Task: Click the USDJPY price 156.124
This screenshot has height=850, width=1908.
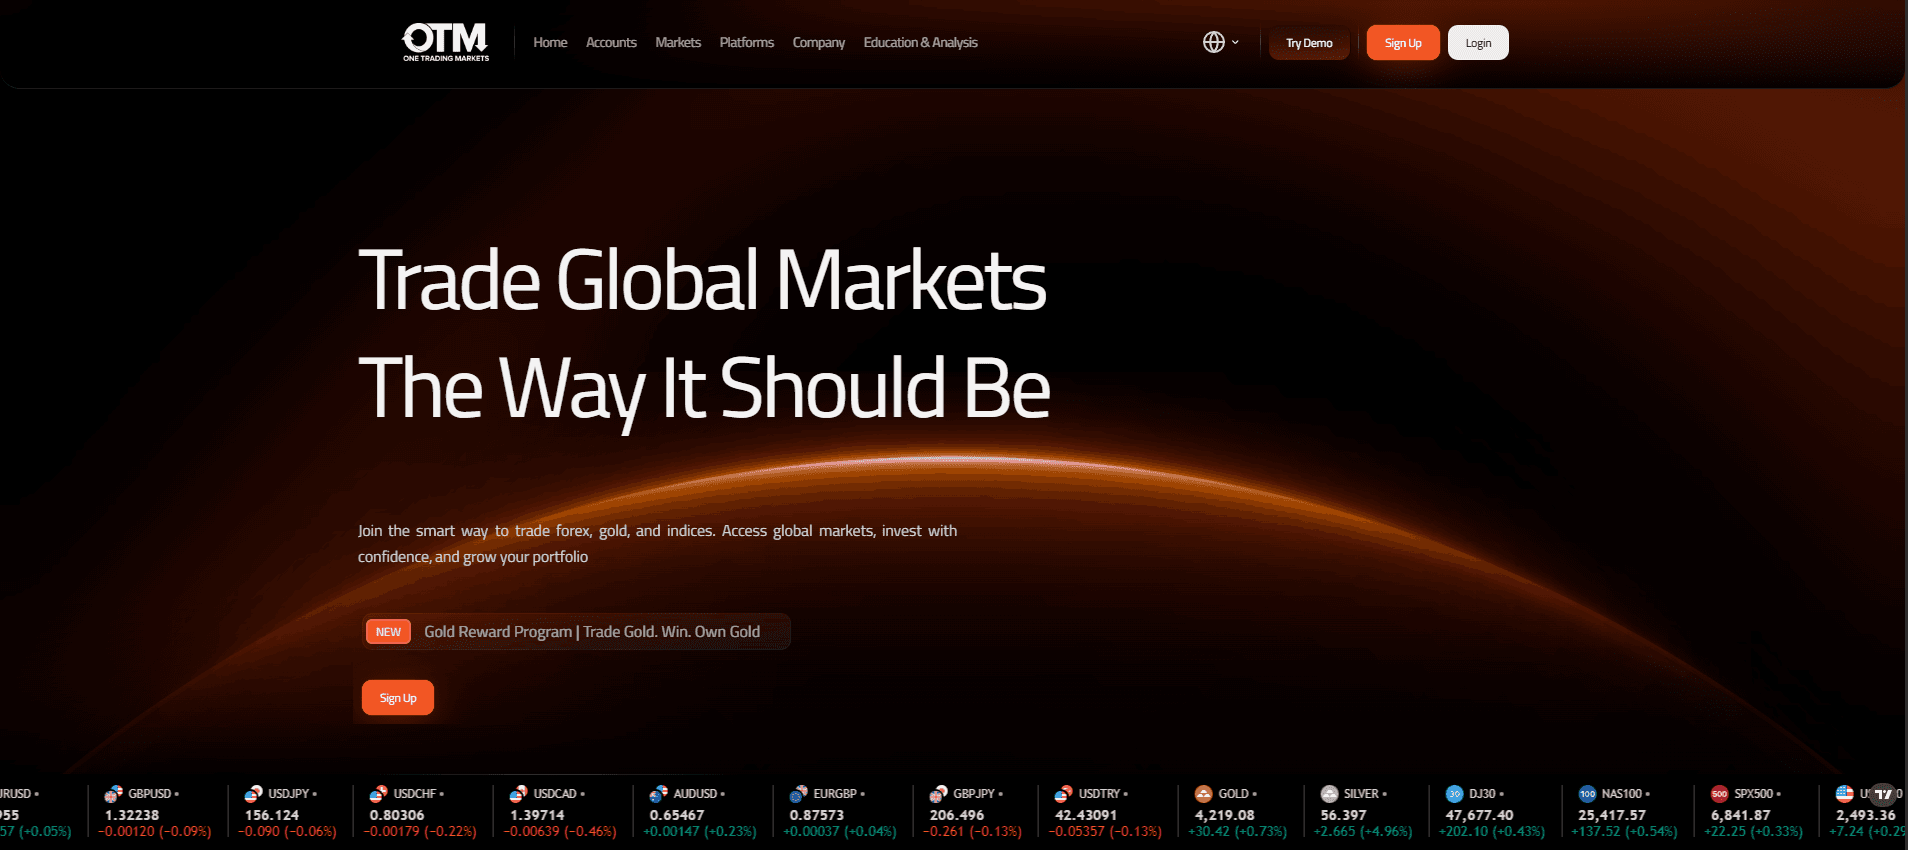Action: (x=272, y=815)
